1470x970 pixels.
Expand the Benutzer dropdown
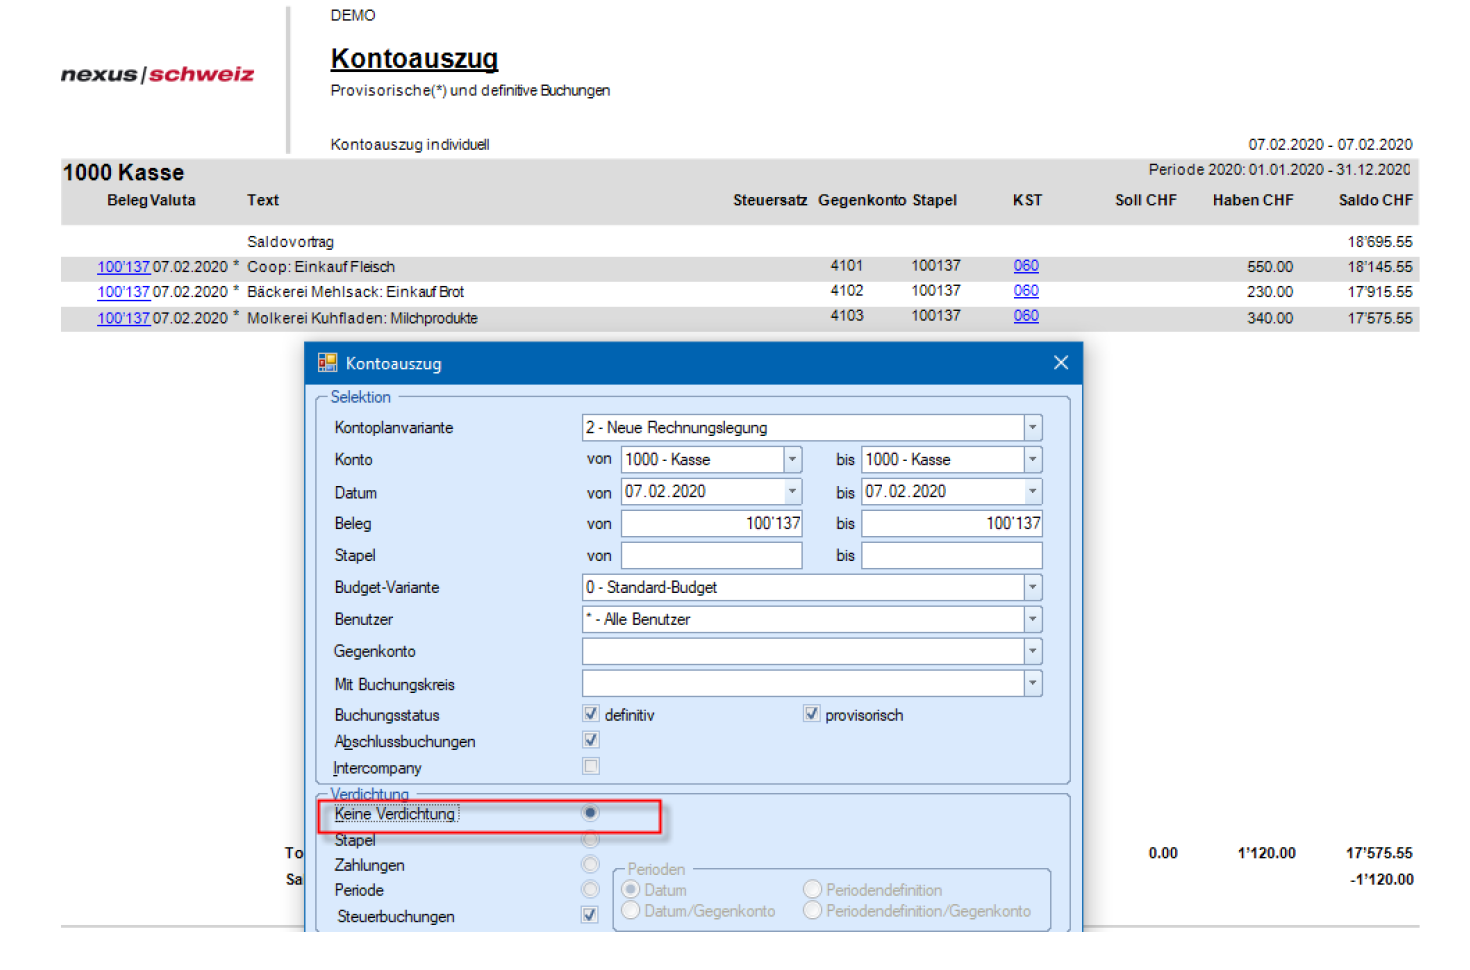(x=1032, y=620)
